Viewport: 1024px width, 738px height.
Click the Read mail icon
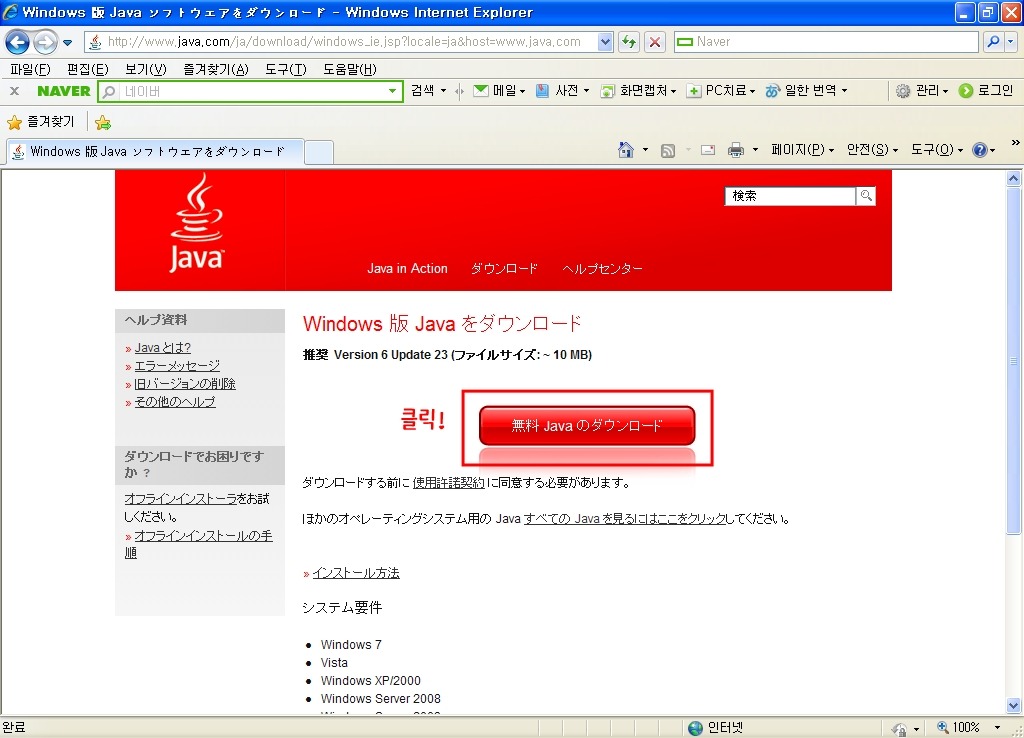click(707, 151)
